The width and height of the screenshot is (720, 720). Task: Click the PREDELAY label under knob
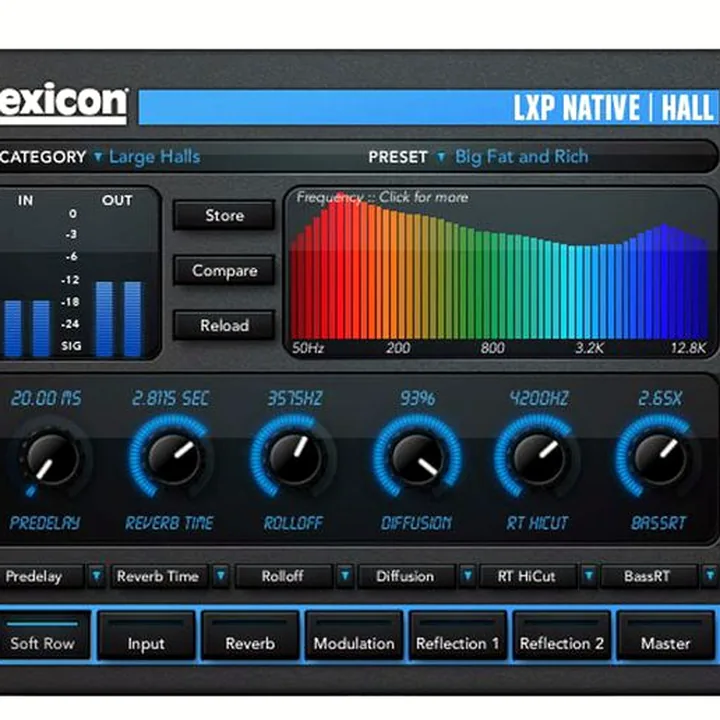pyautogui.click(x=45, y=523)
